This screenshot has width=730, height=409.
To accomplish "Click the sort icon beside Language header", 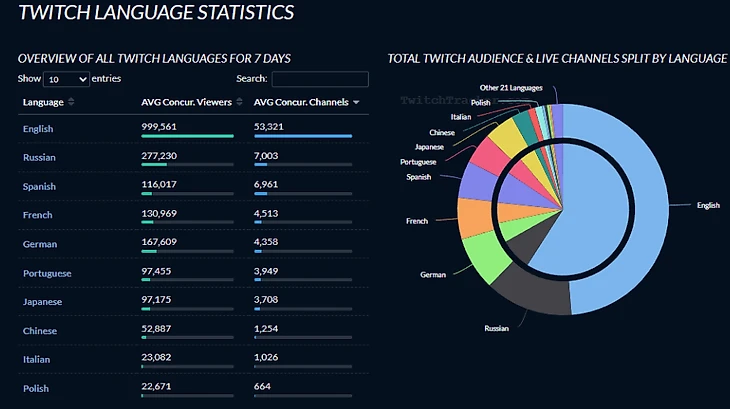I will [x=71, y=102].
